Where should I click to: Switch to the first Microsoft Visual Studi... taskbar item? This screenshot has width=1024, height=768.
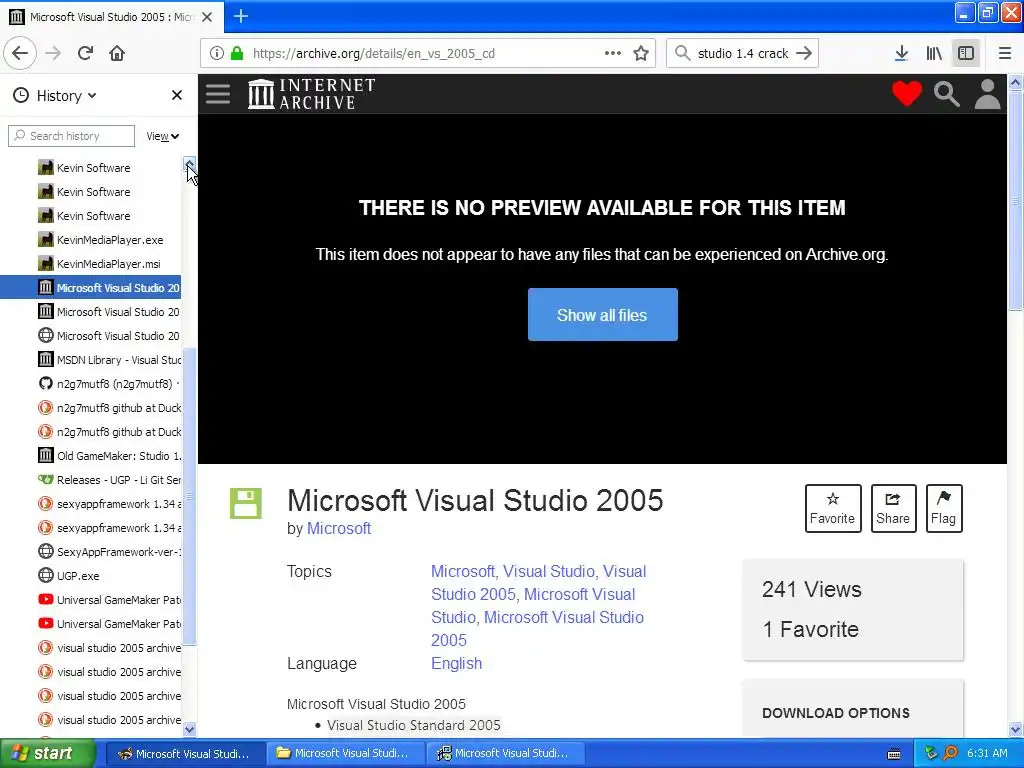[x=185, y=754]
